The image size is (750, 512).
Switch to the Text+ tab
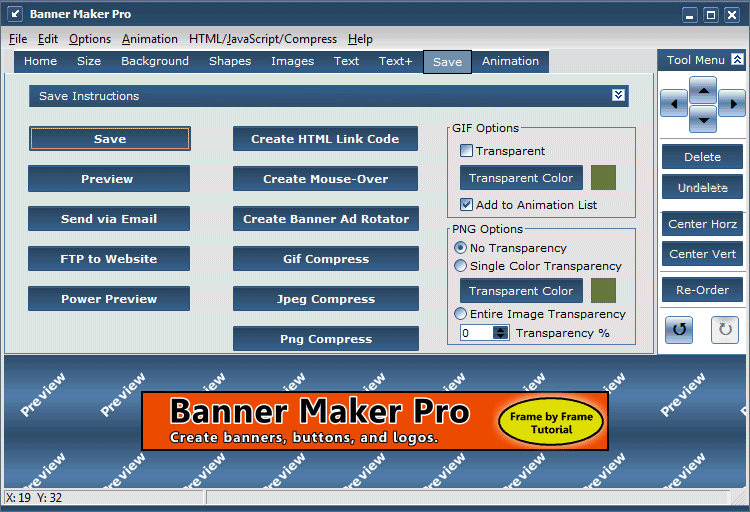[x=396, y=61]
